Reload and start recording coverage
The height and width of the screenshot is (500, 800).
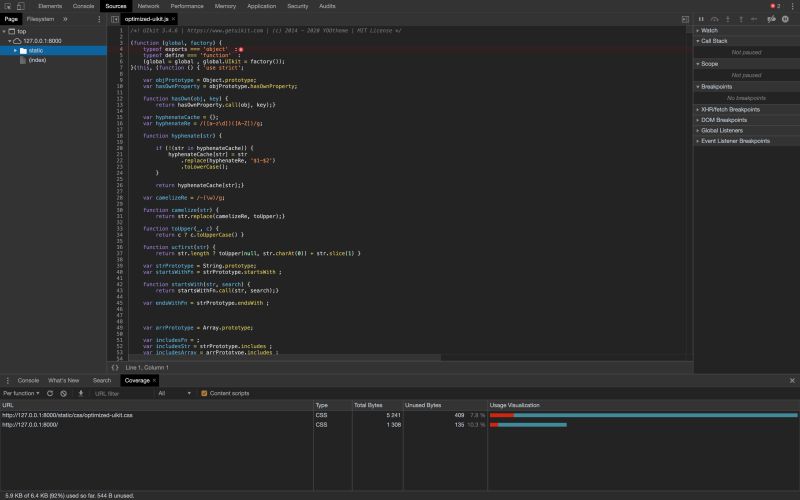(x=50, y=393)
